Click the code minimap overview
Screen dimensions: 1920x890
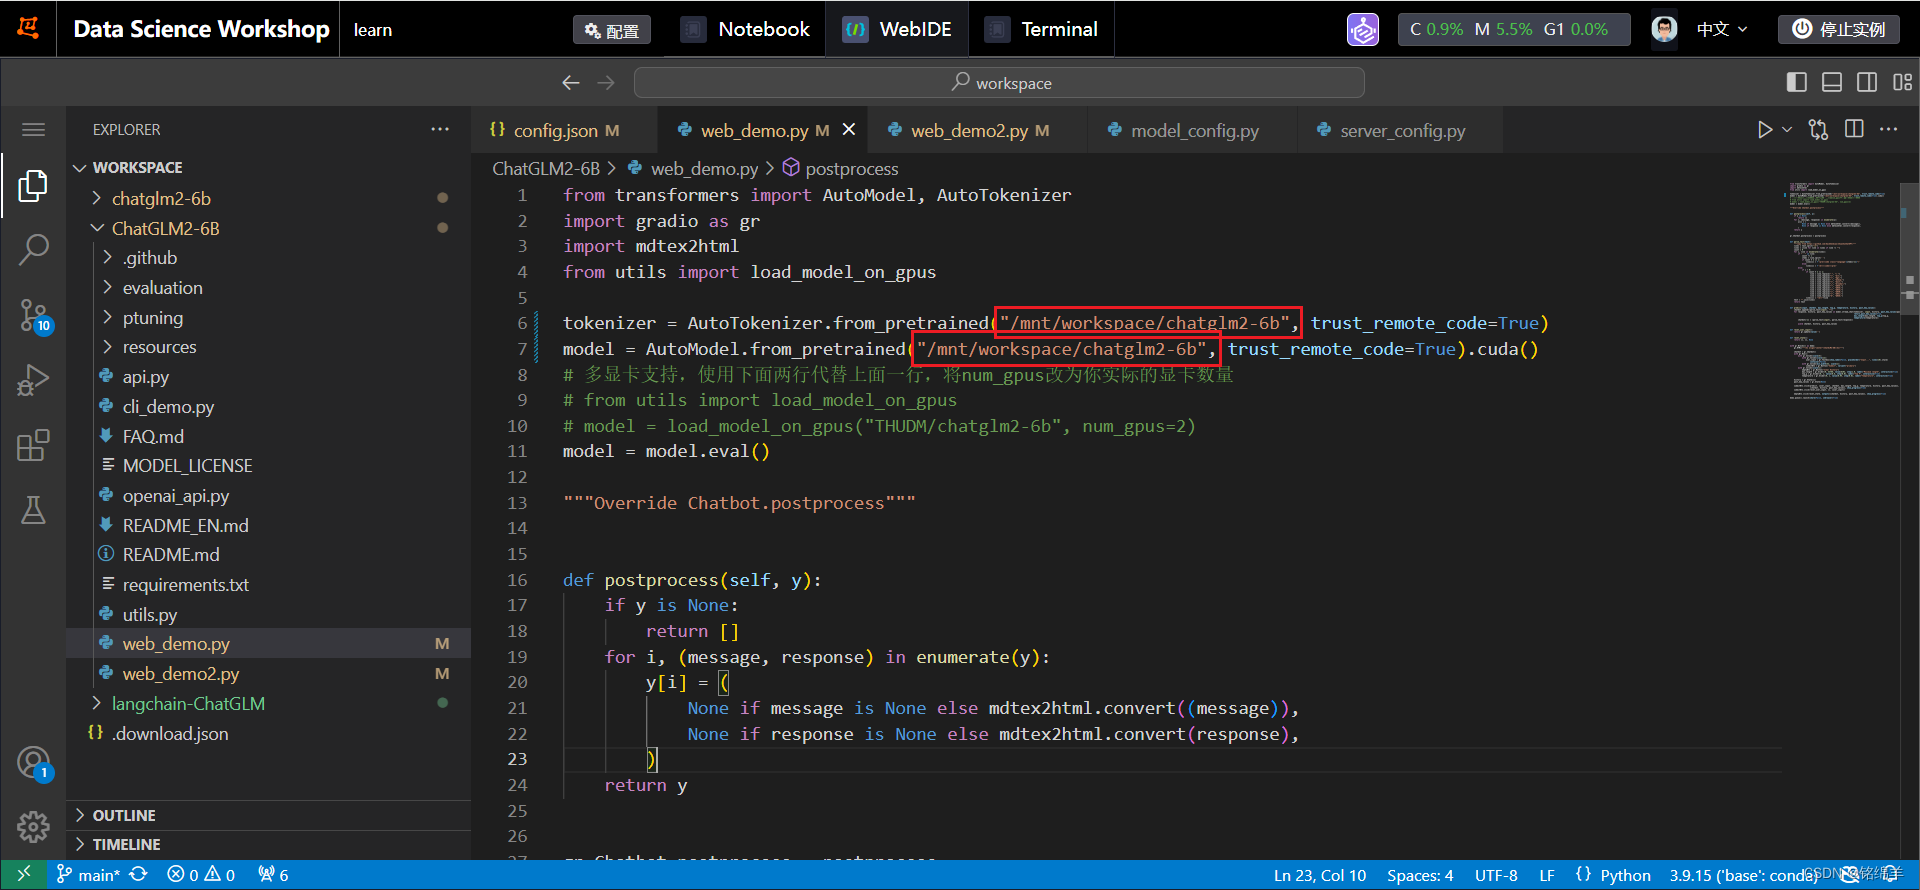pos(1843,290)
